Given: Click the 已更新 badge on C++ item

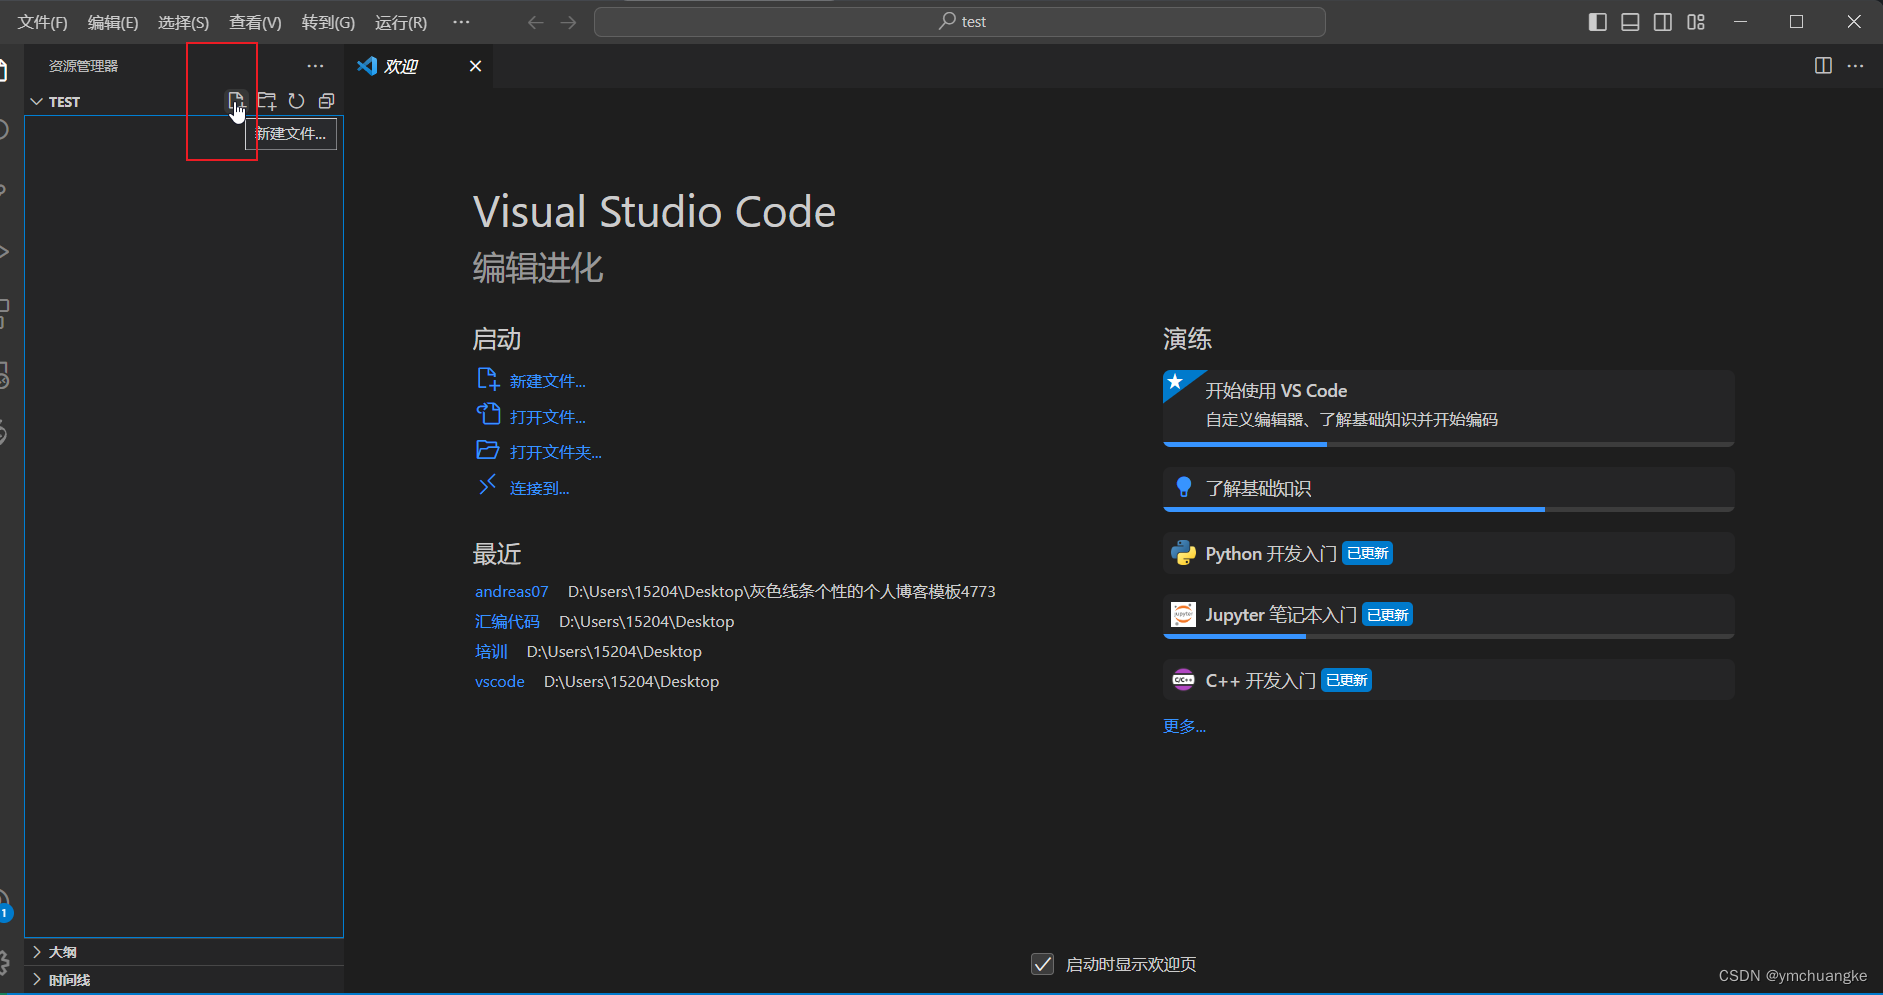Looking at the screenshot, I should 1346,680.
